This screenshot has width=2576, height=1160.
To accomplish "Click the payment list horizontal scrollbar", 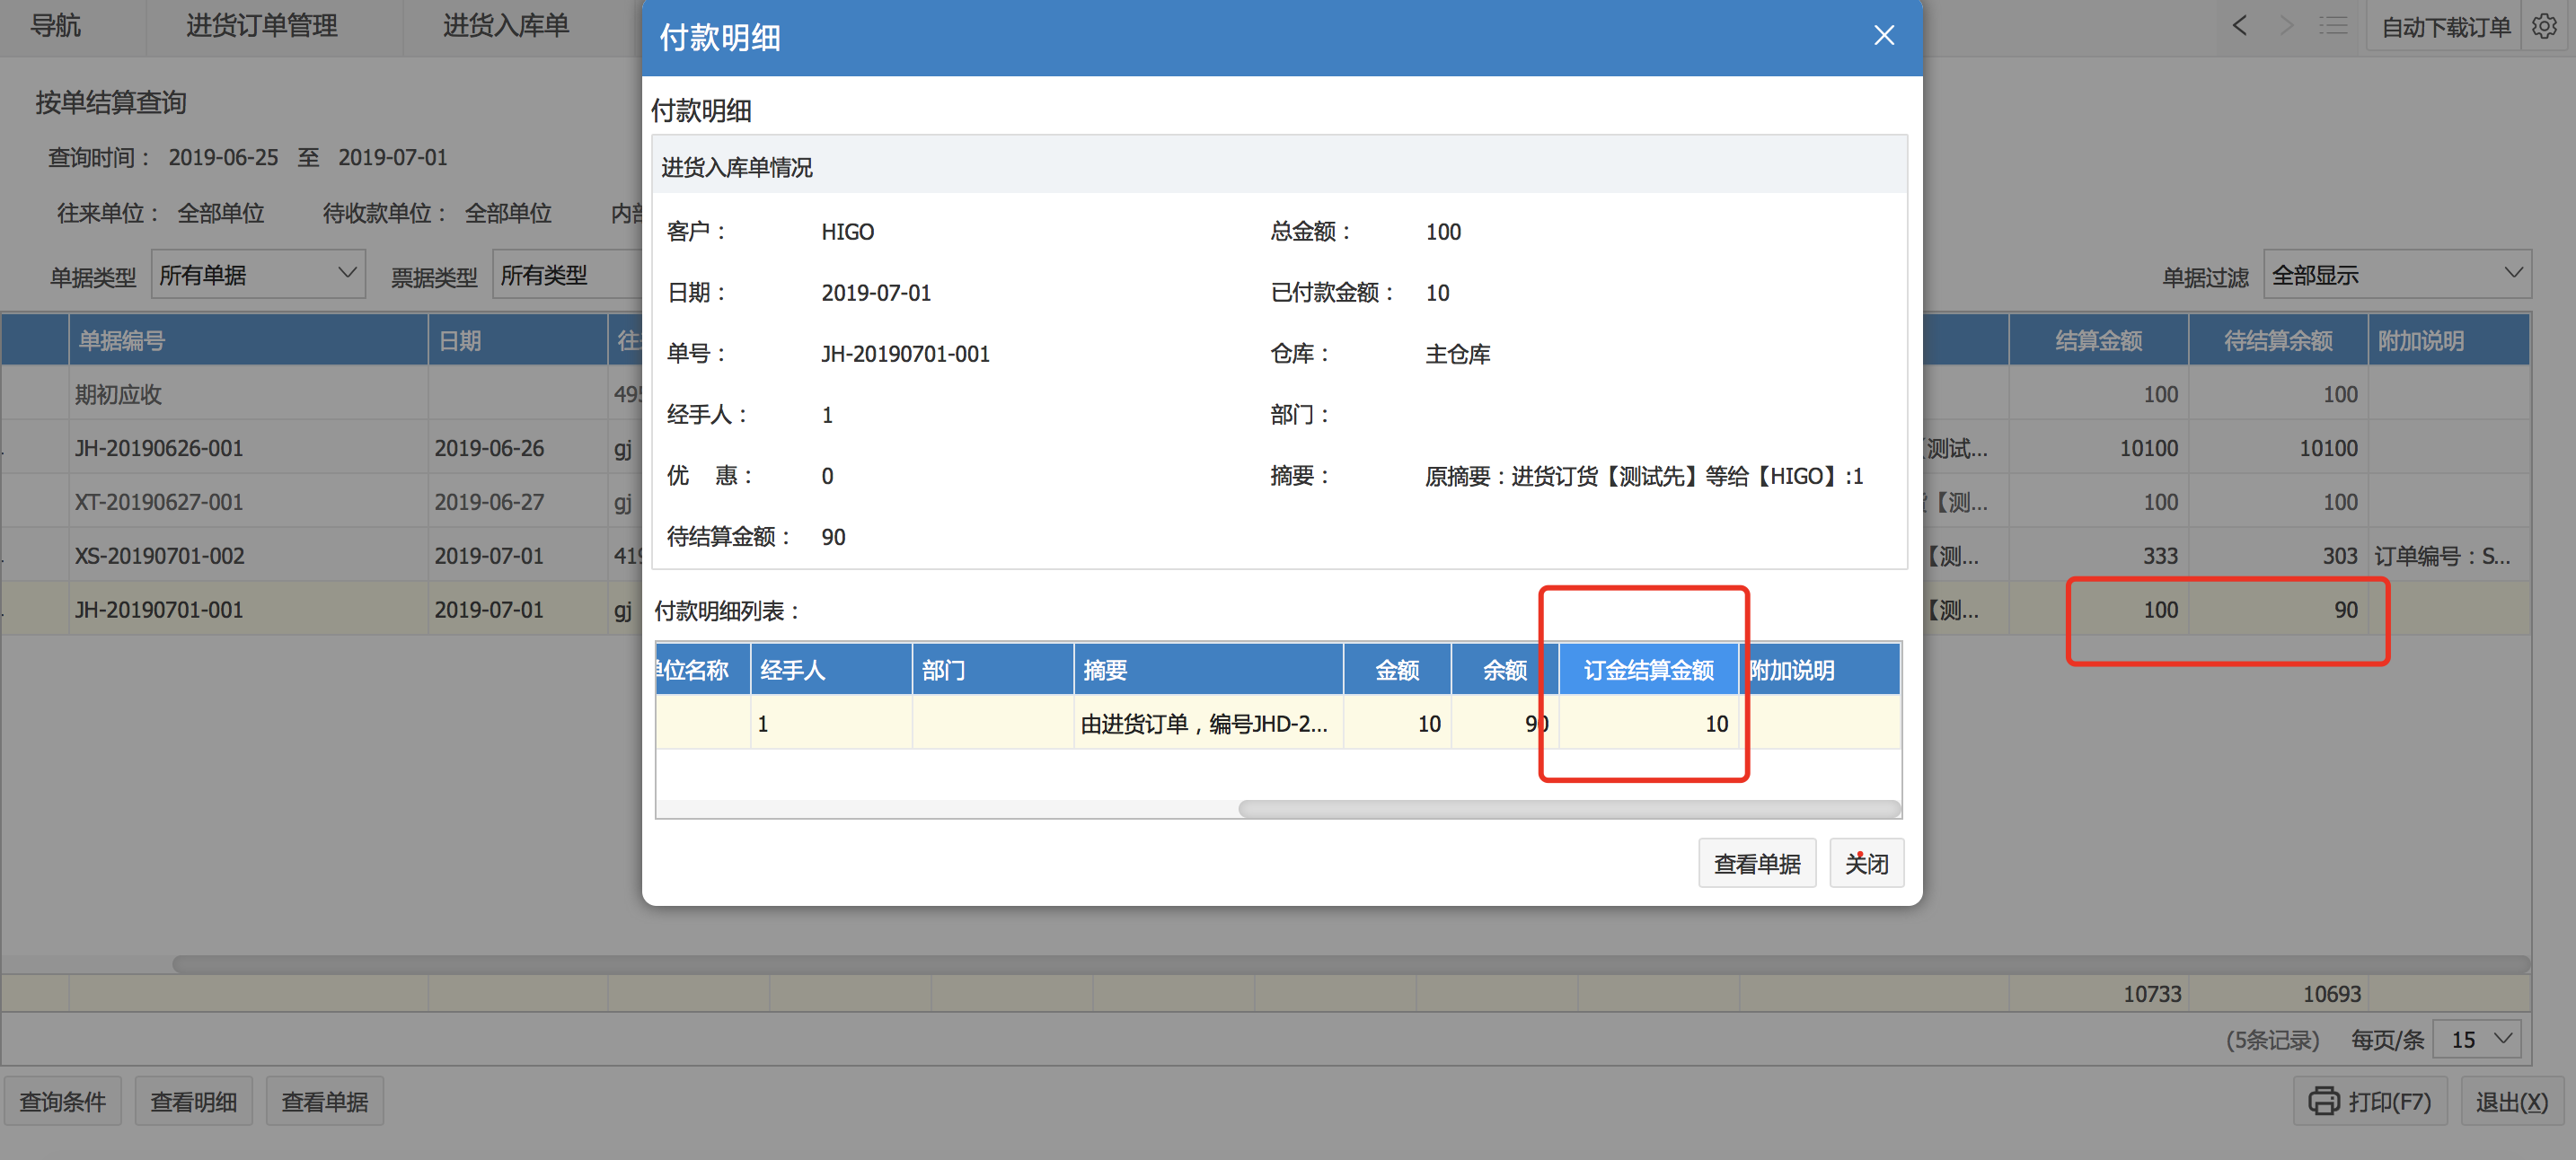I will point(1568,809).
